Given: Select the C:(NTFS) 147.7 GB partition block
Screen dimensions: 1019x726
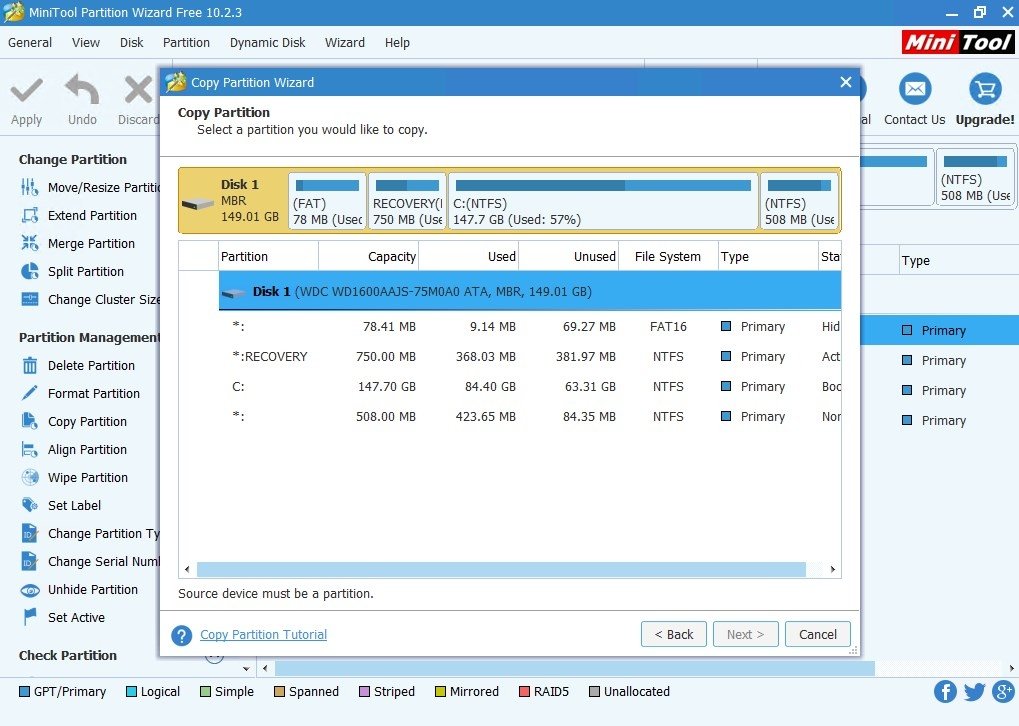Looking at the screenshot, I should pos(604,201).
